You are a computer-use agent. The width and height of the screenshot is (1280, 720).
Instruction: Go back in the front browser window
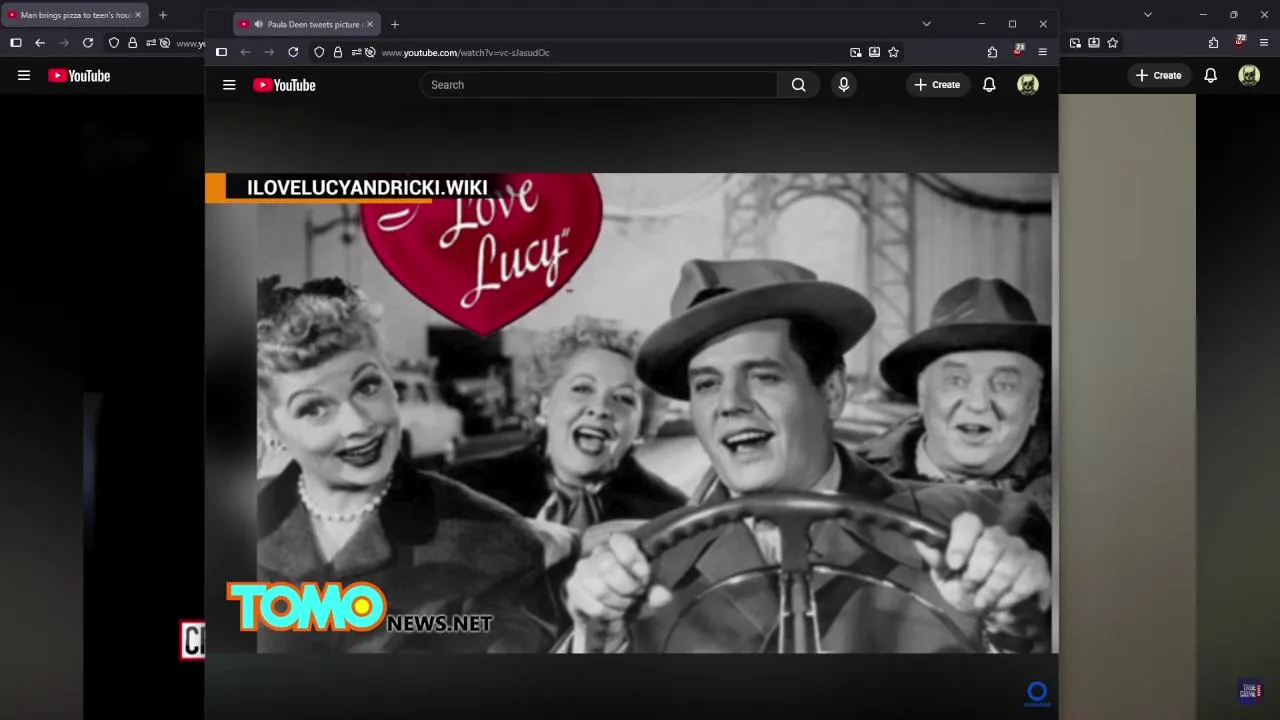coord(245,52)
